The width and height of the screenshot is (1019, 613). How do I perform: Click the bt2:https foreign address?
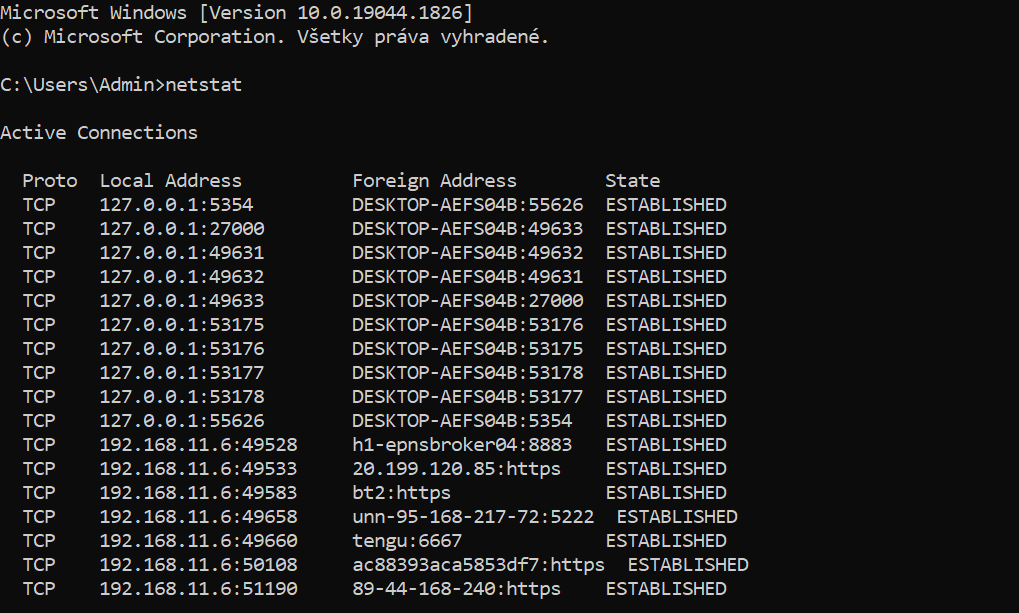[401, 493]
